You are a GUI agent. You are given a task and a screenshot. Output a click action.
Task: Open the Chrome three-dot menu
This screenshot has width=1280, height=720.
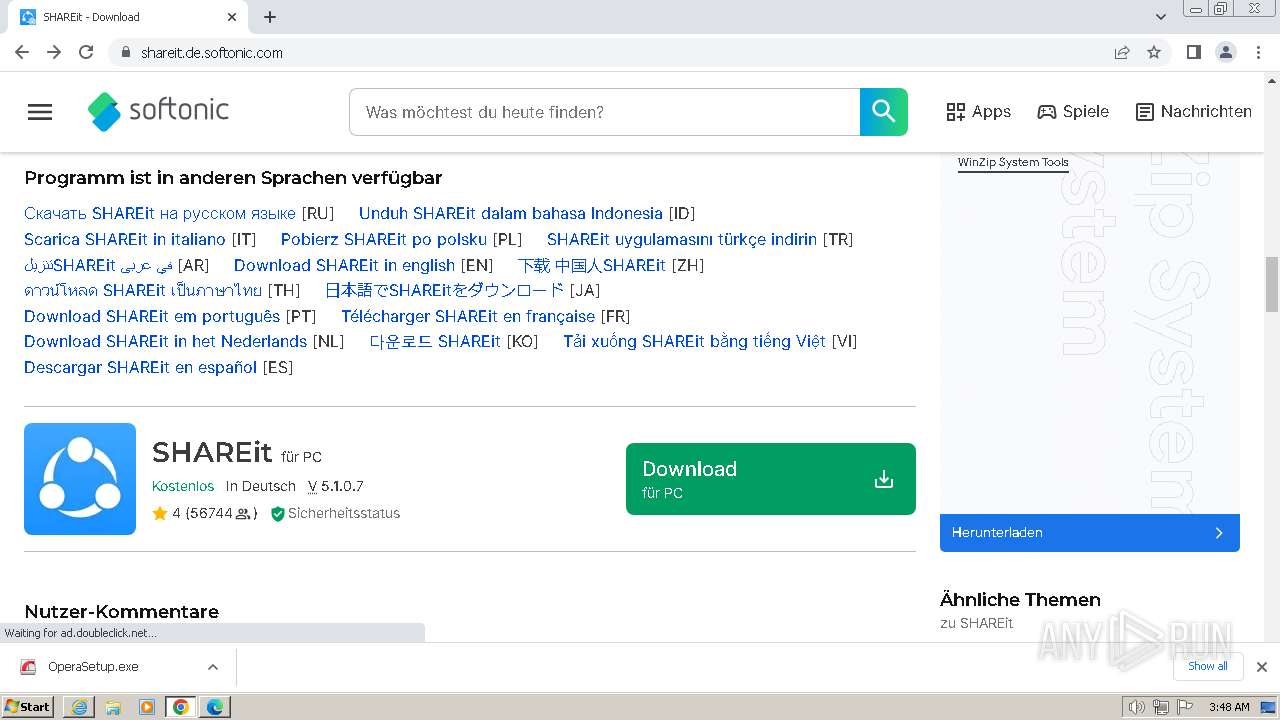(x=1259, y=53)
